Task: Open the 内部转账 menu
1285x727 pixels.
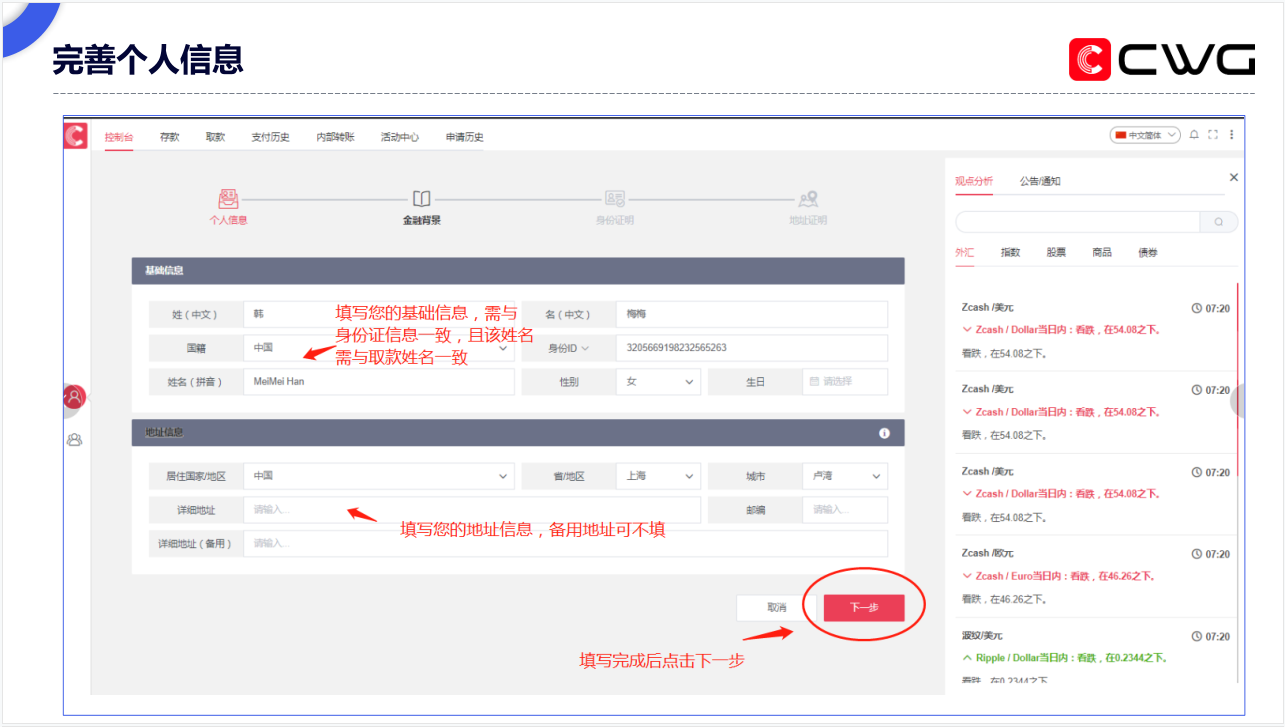Action: pos(335,137)
